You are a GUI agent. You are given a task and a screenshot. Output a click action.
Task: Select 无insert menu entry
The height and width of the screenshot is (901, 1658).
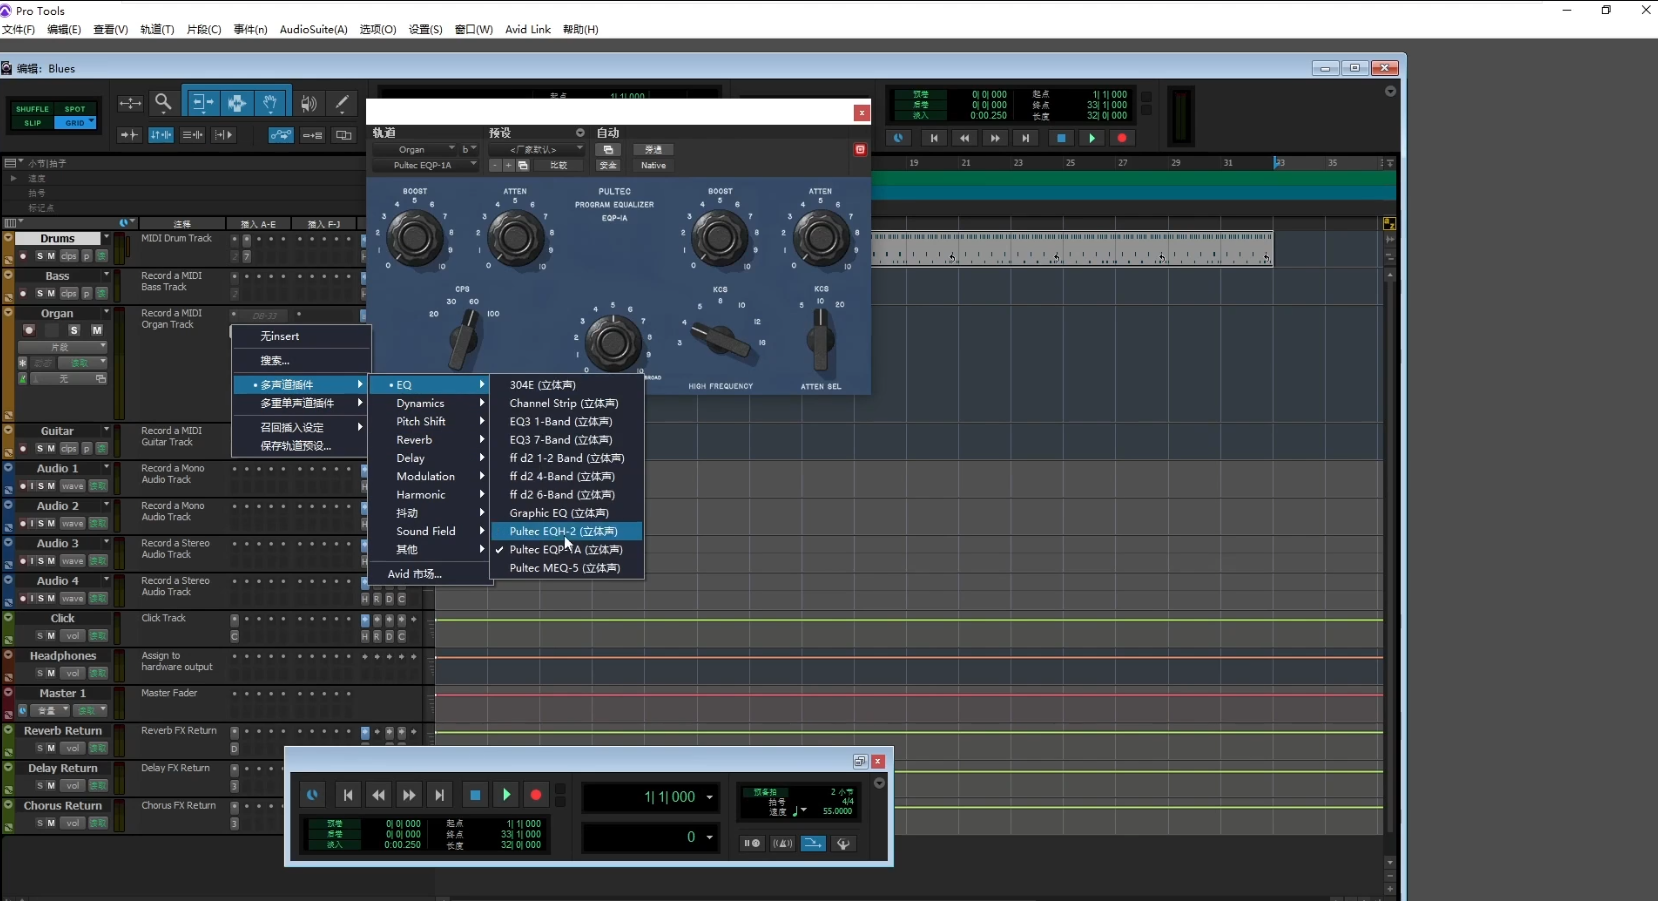click(x=301, y=336)
